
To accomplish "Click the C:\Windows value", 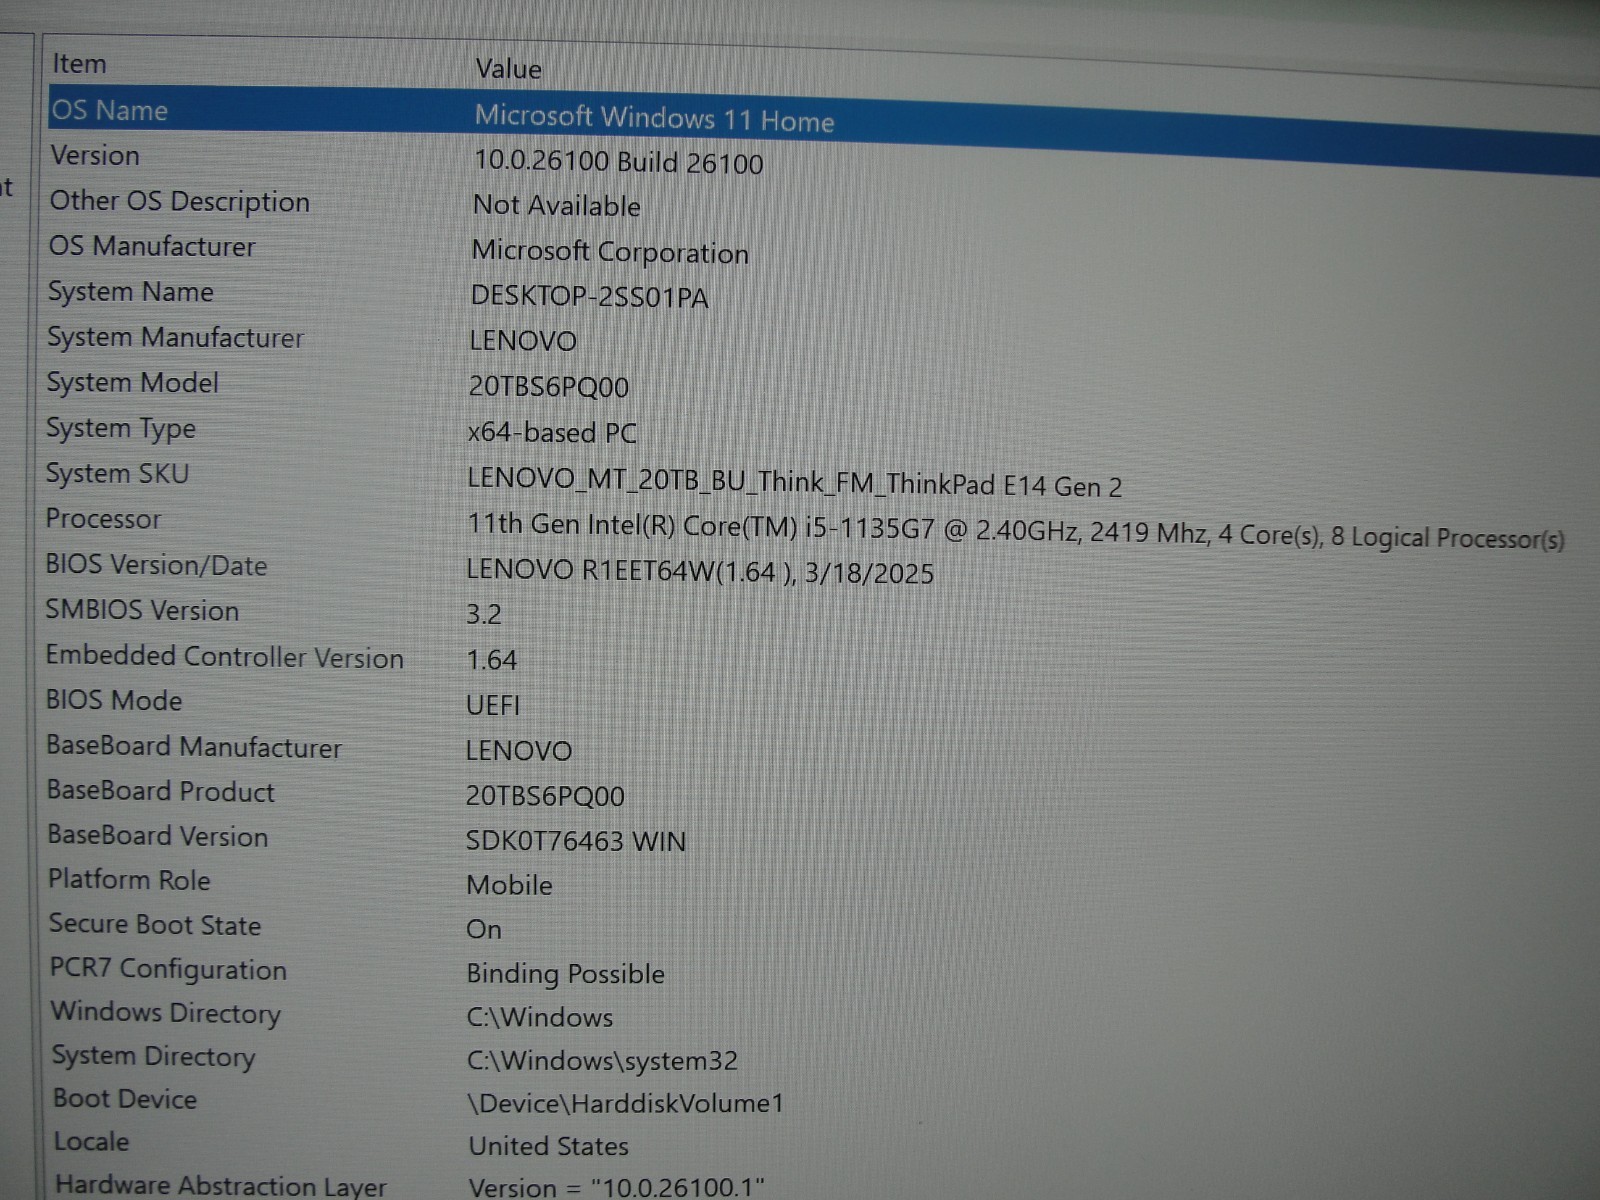I will pyautogui.click(x=540, y=1017).
